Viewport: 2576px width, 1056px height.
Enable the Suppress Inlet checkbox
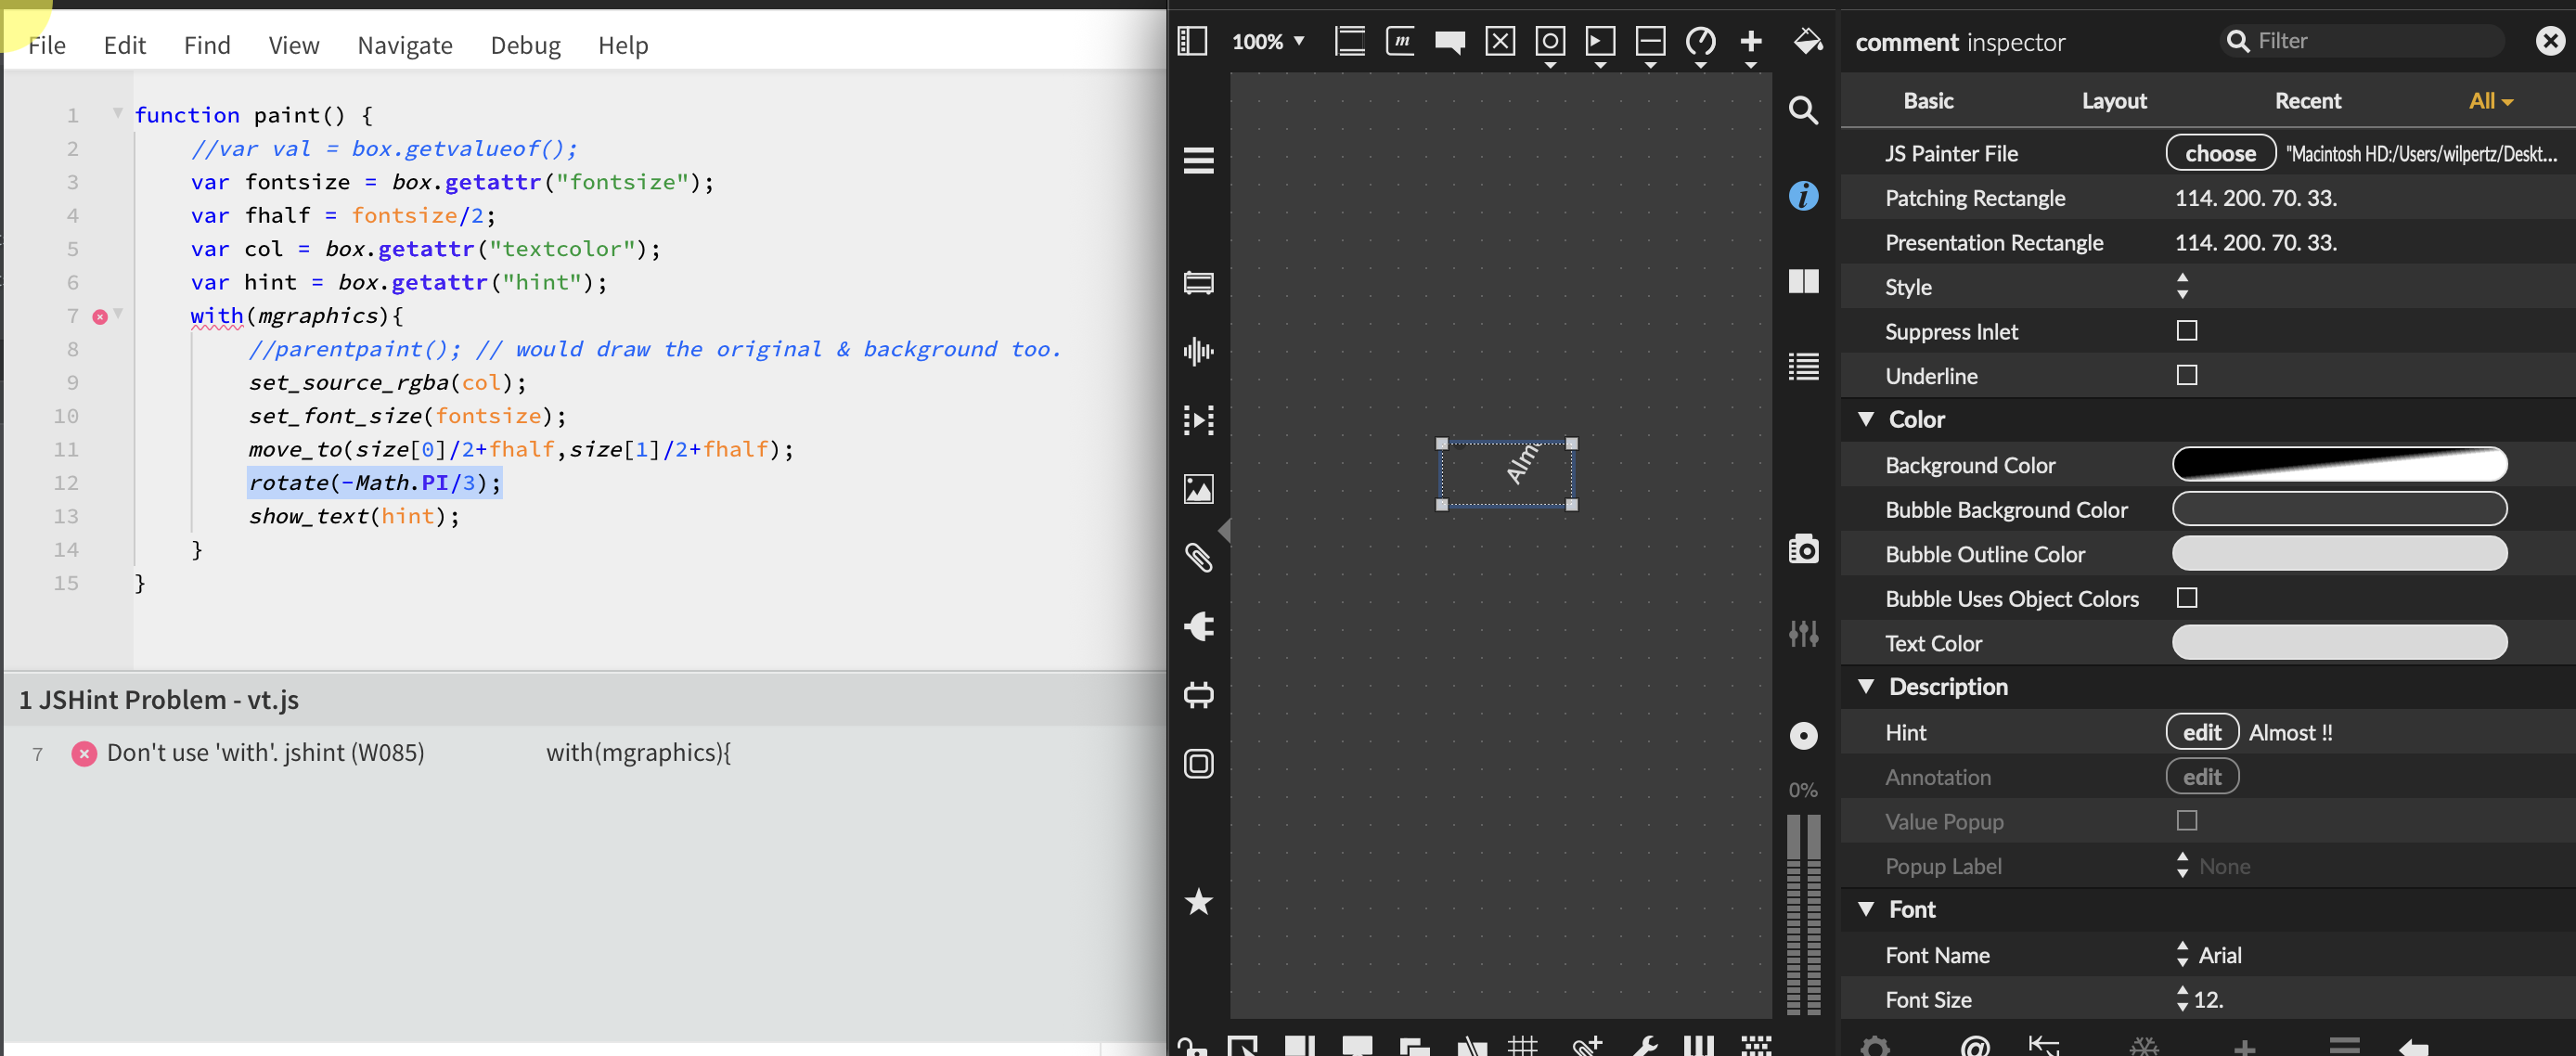[x=2186, y=331]
